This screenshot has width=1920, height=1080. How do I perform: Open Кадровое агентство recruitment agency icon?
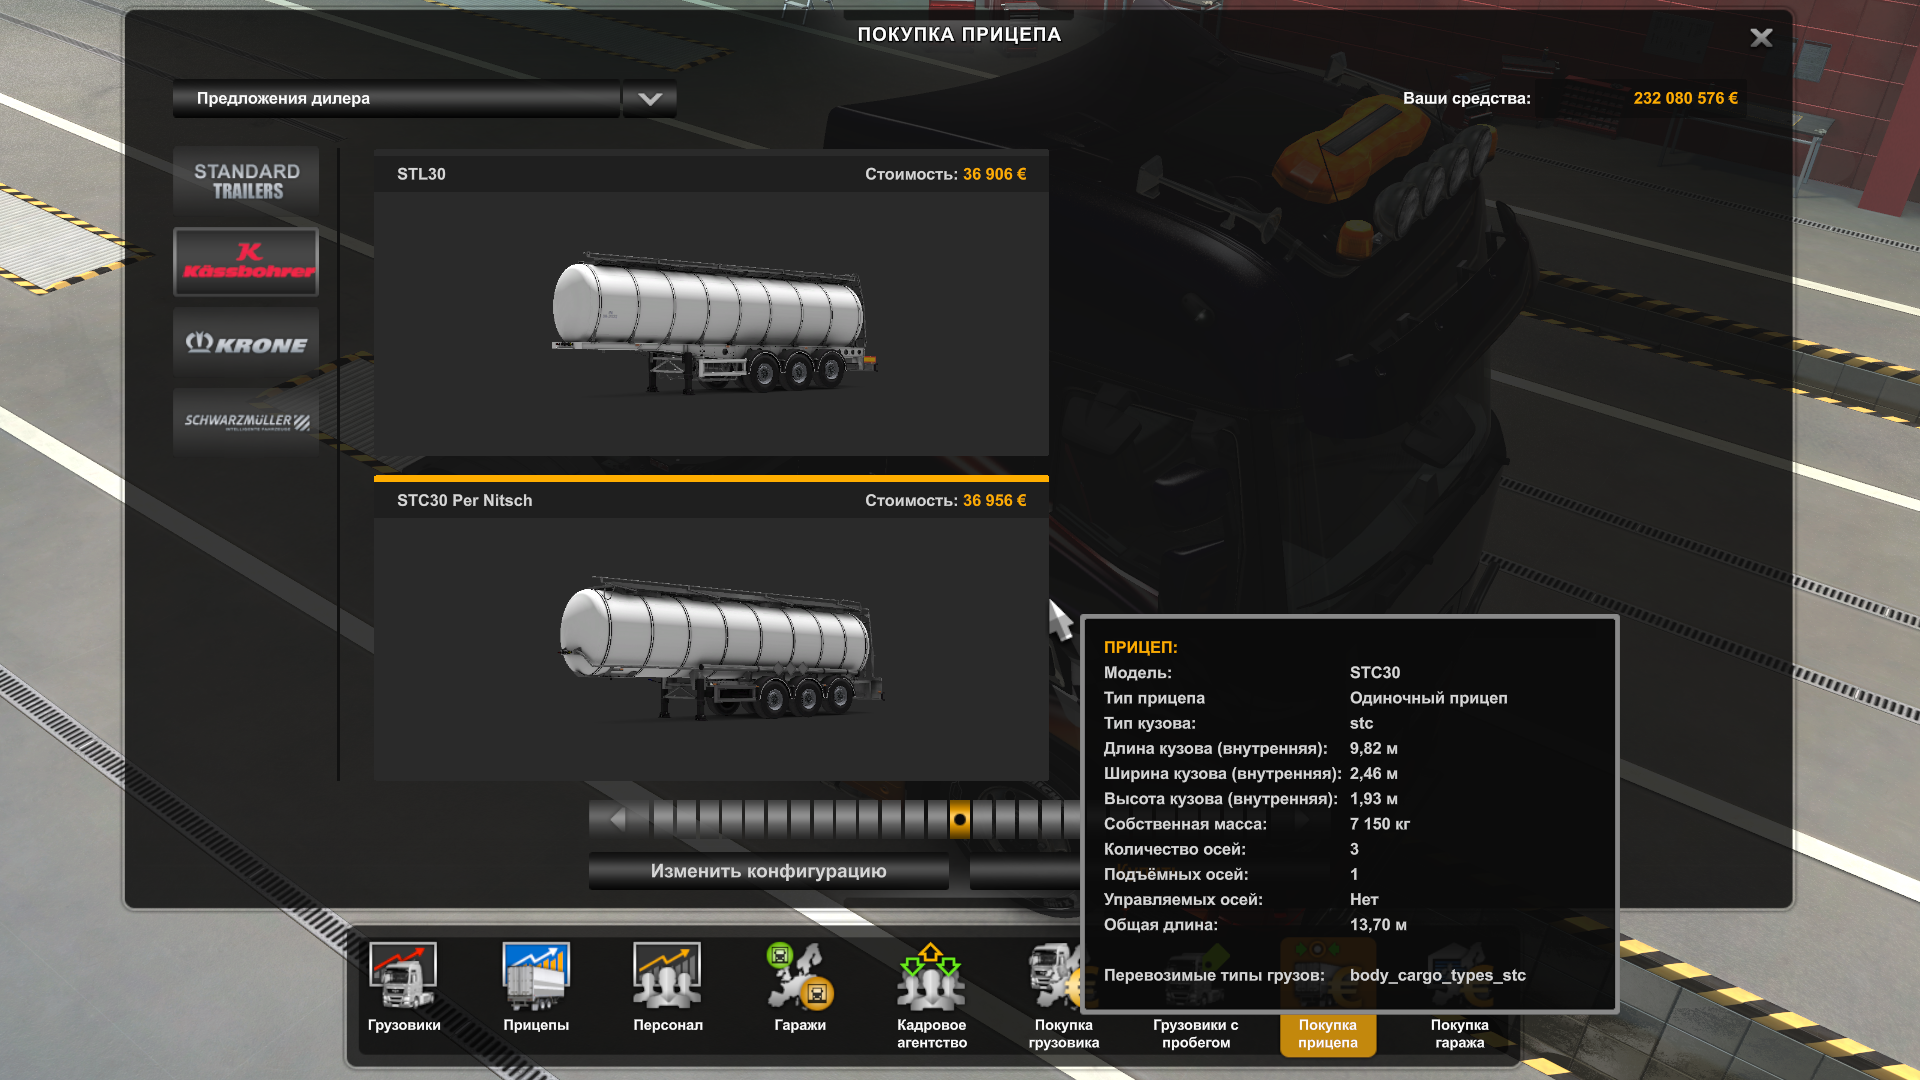(x=931, y=978)
